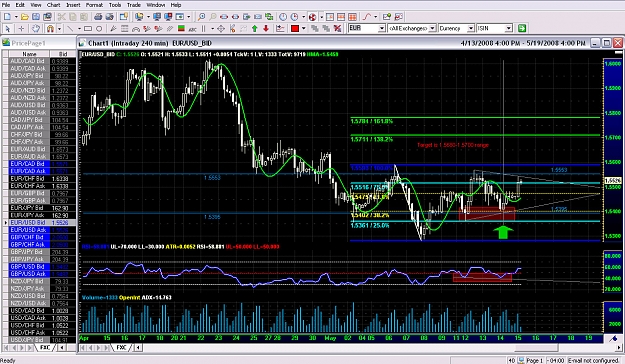Screen dimensions: 625x364
Task: Insert a red down arrow marker
Action: click(266, 29)
